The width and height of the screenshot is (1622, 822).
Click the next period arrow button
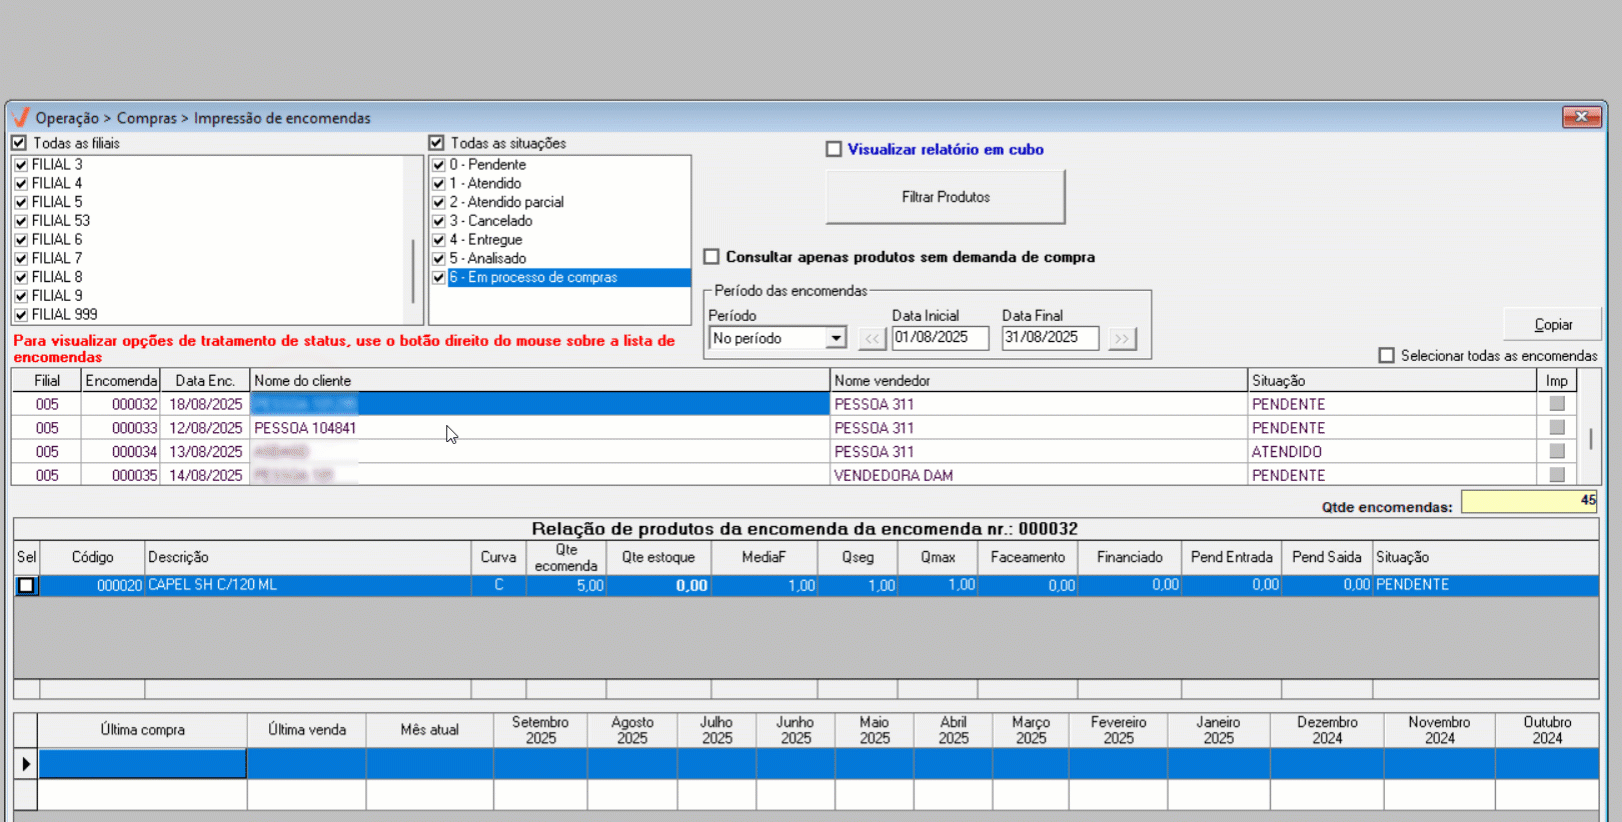point(1122,339)
